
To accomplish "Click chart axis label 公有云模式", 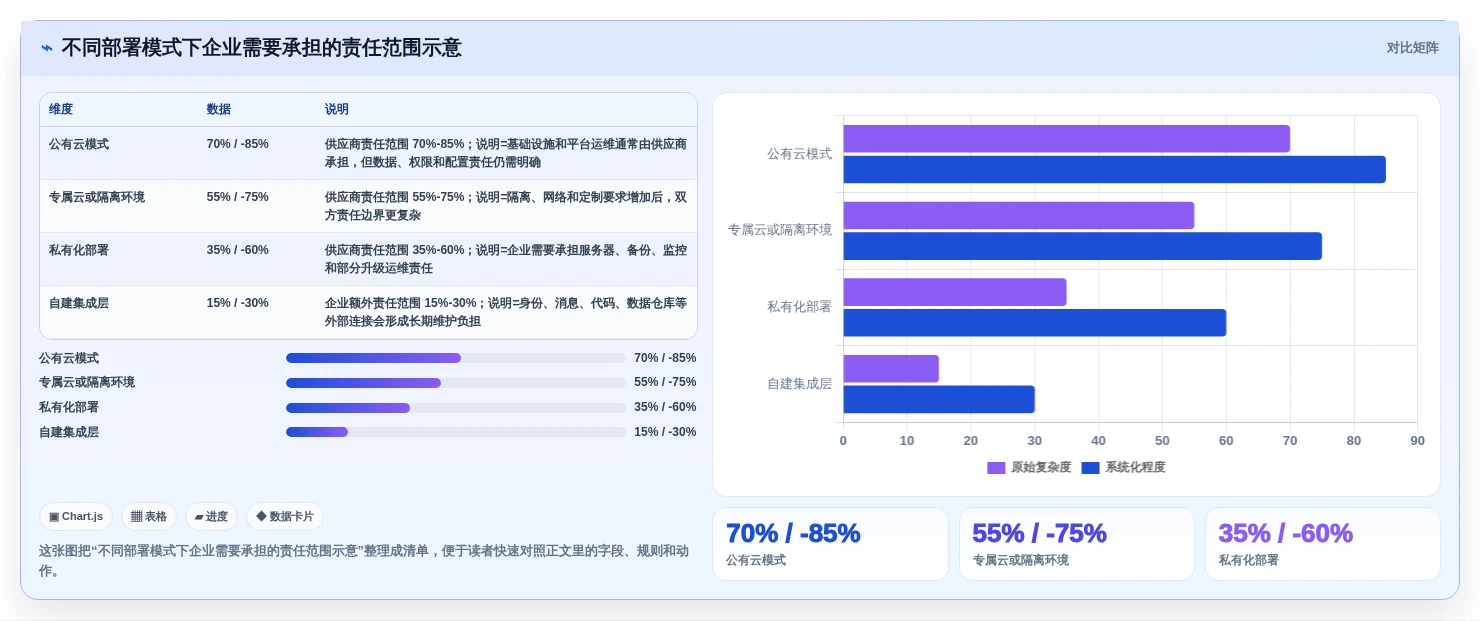I will coord(799,154).
